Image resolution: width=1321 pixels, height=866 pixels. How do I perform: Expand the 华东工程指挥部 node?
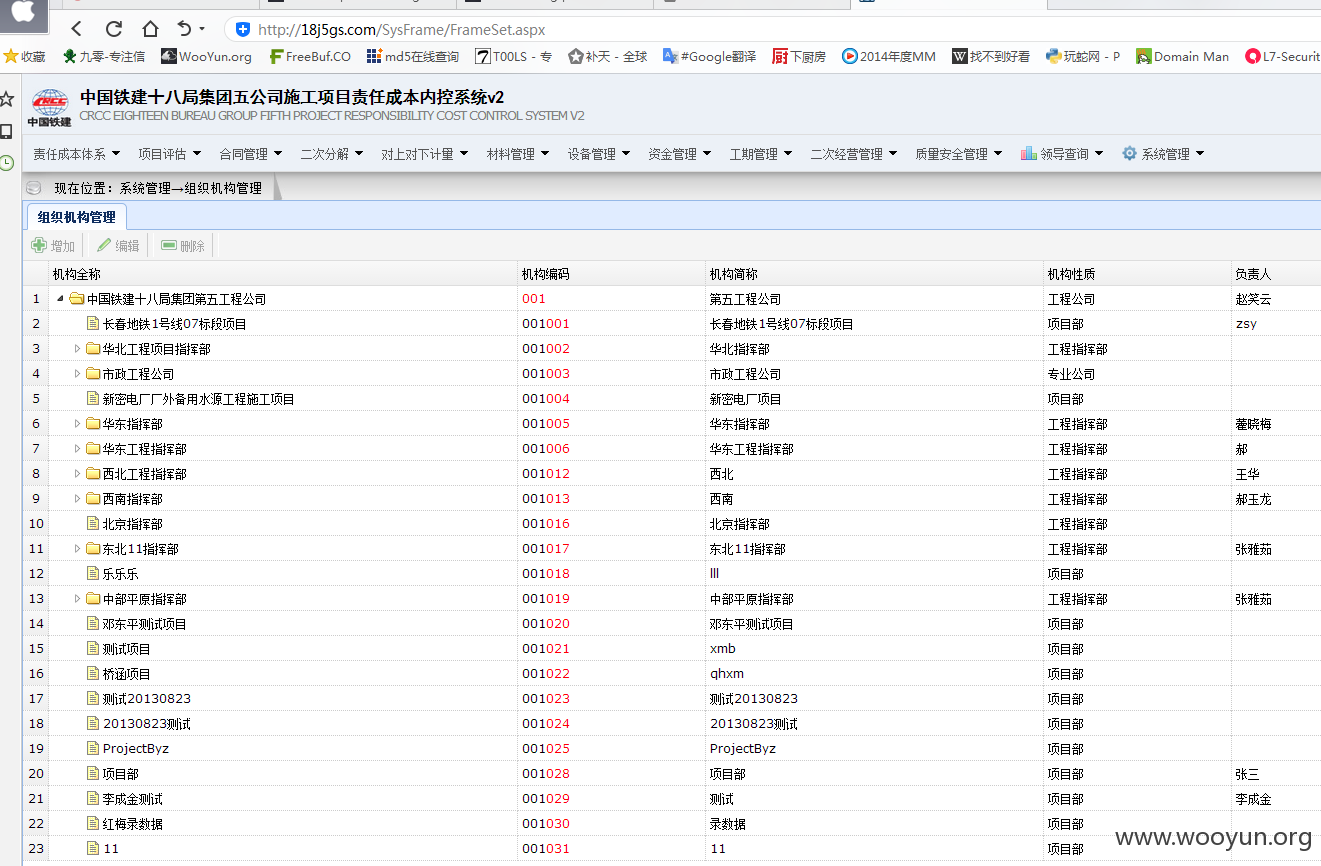[78, 449]
